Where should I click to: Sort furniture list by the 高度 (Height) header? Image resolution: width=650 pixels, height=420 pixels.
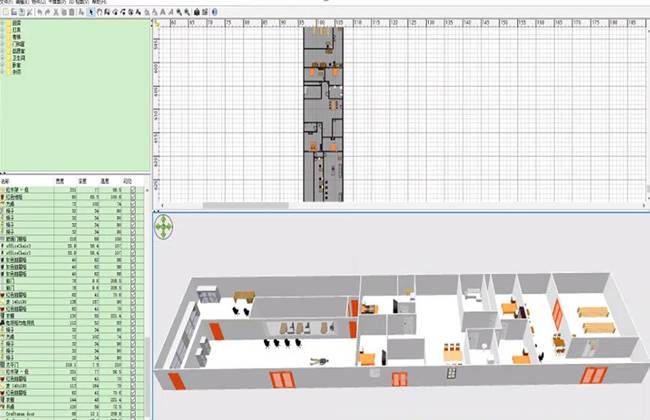point(105,181)
